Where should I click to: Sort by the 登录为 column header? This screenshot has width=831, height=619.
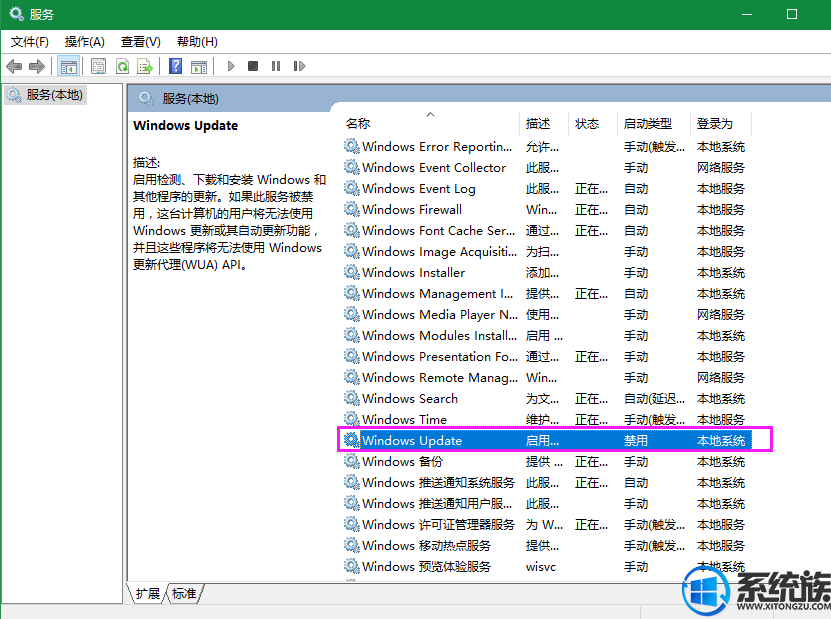(714, 123)
